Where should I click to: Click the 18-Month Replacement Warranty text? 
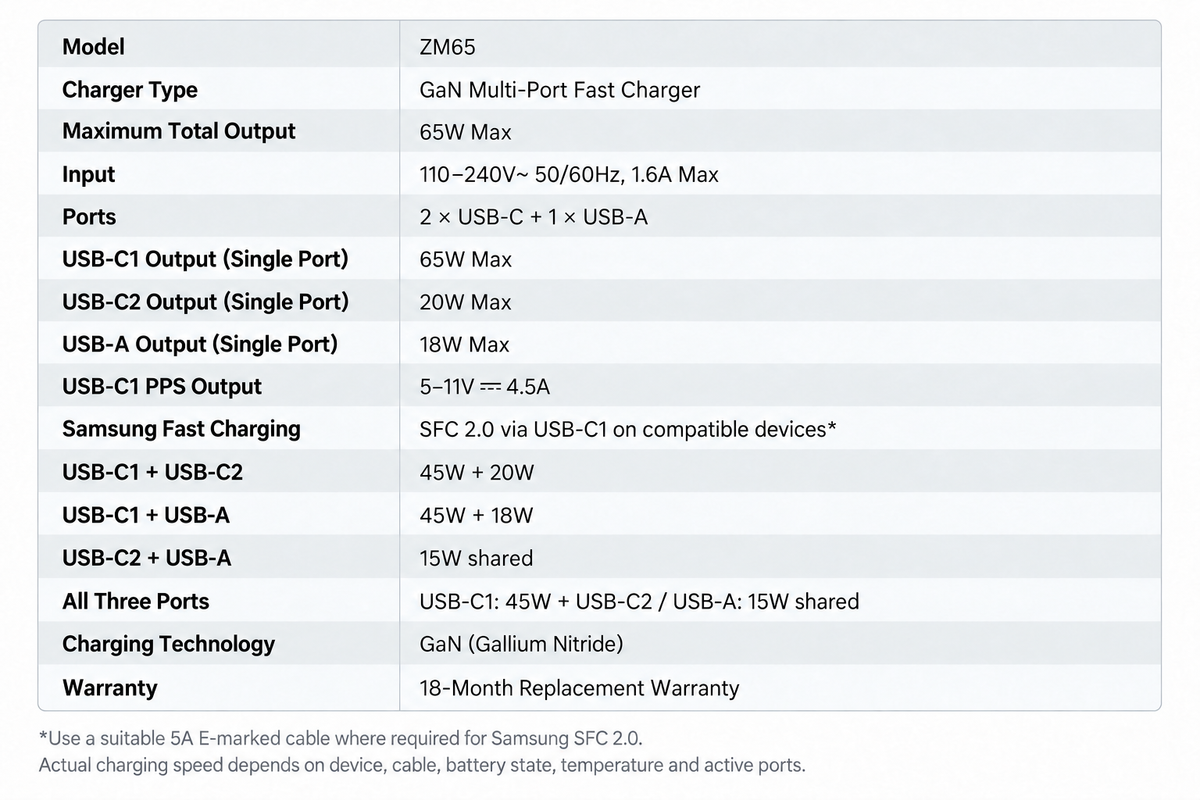click(580, 688)
